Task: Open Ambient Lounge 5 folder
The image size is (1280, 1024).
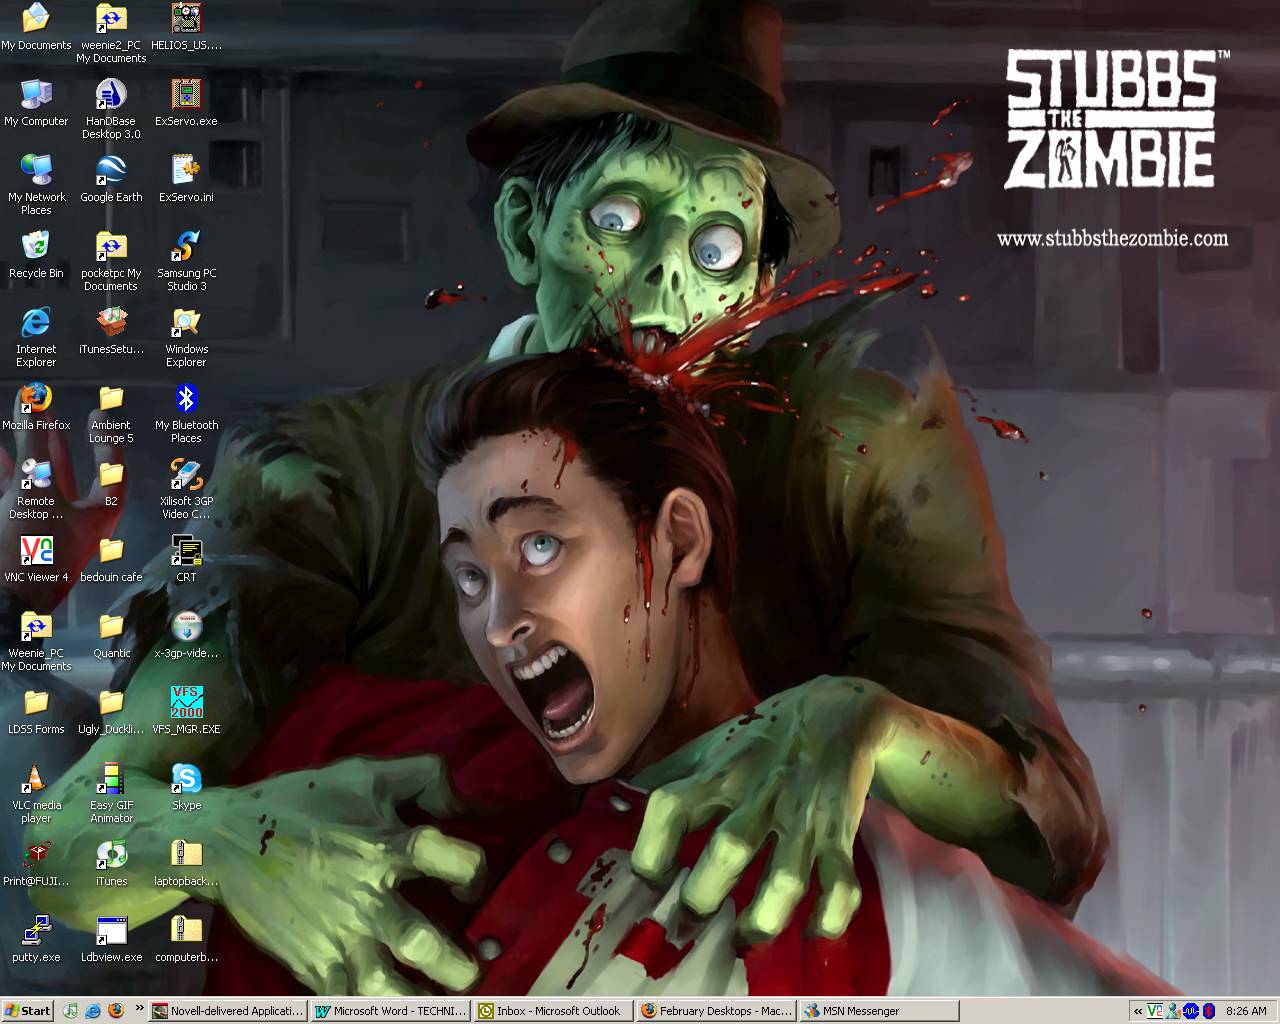Action: pos(111,413)
